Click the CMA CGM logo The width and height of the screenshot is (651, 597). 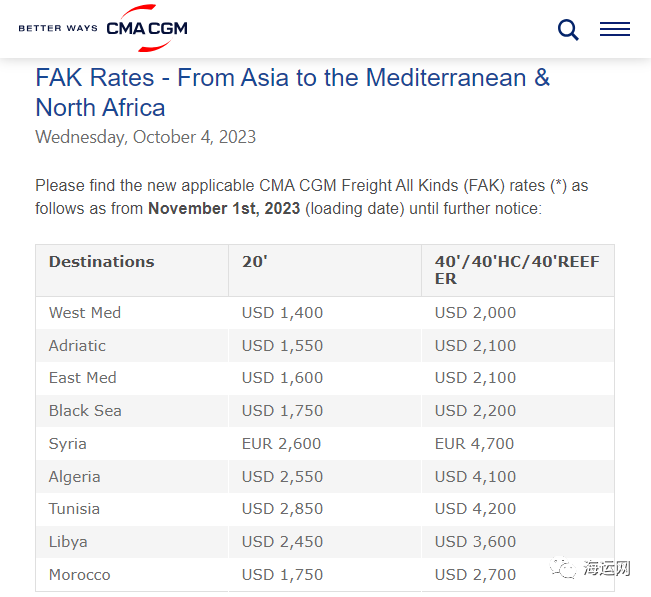pyautogui.click(x=147, y=28)
